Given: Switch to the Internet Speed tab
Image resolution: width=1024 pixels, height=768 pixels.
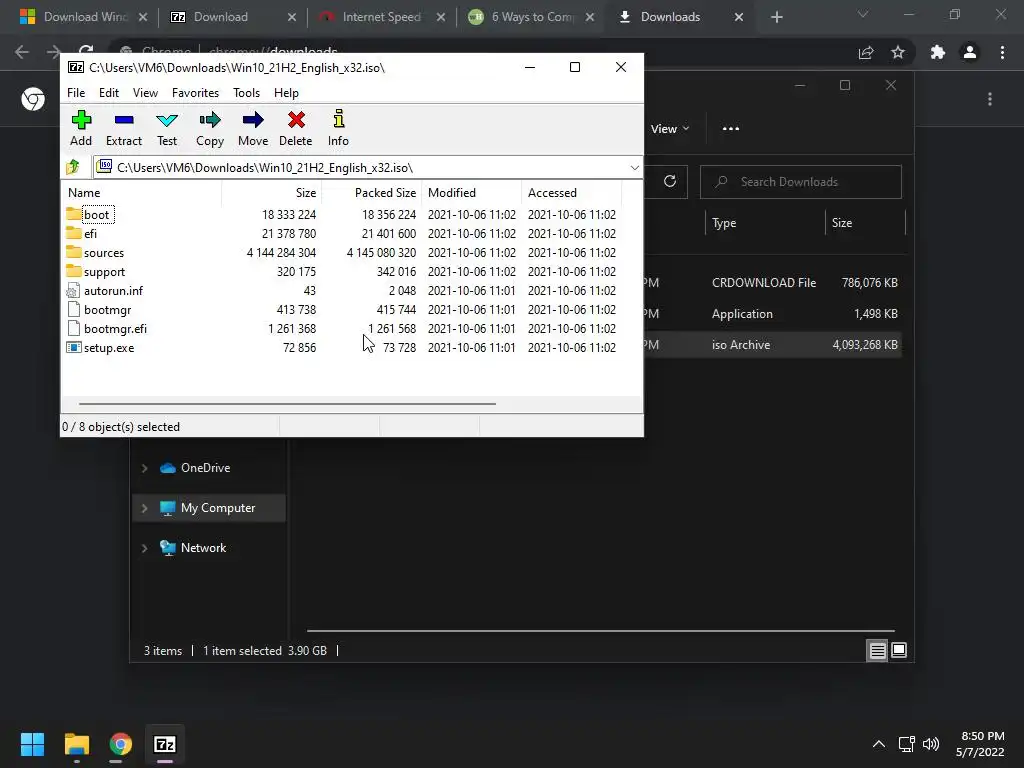Looking at the screenshot, I should click(x=382, y=17).
